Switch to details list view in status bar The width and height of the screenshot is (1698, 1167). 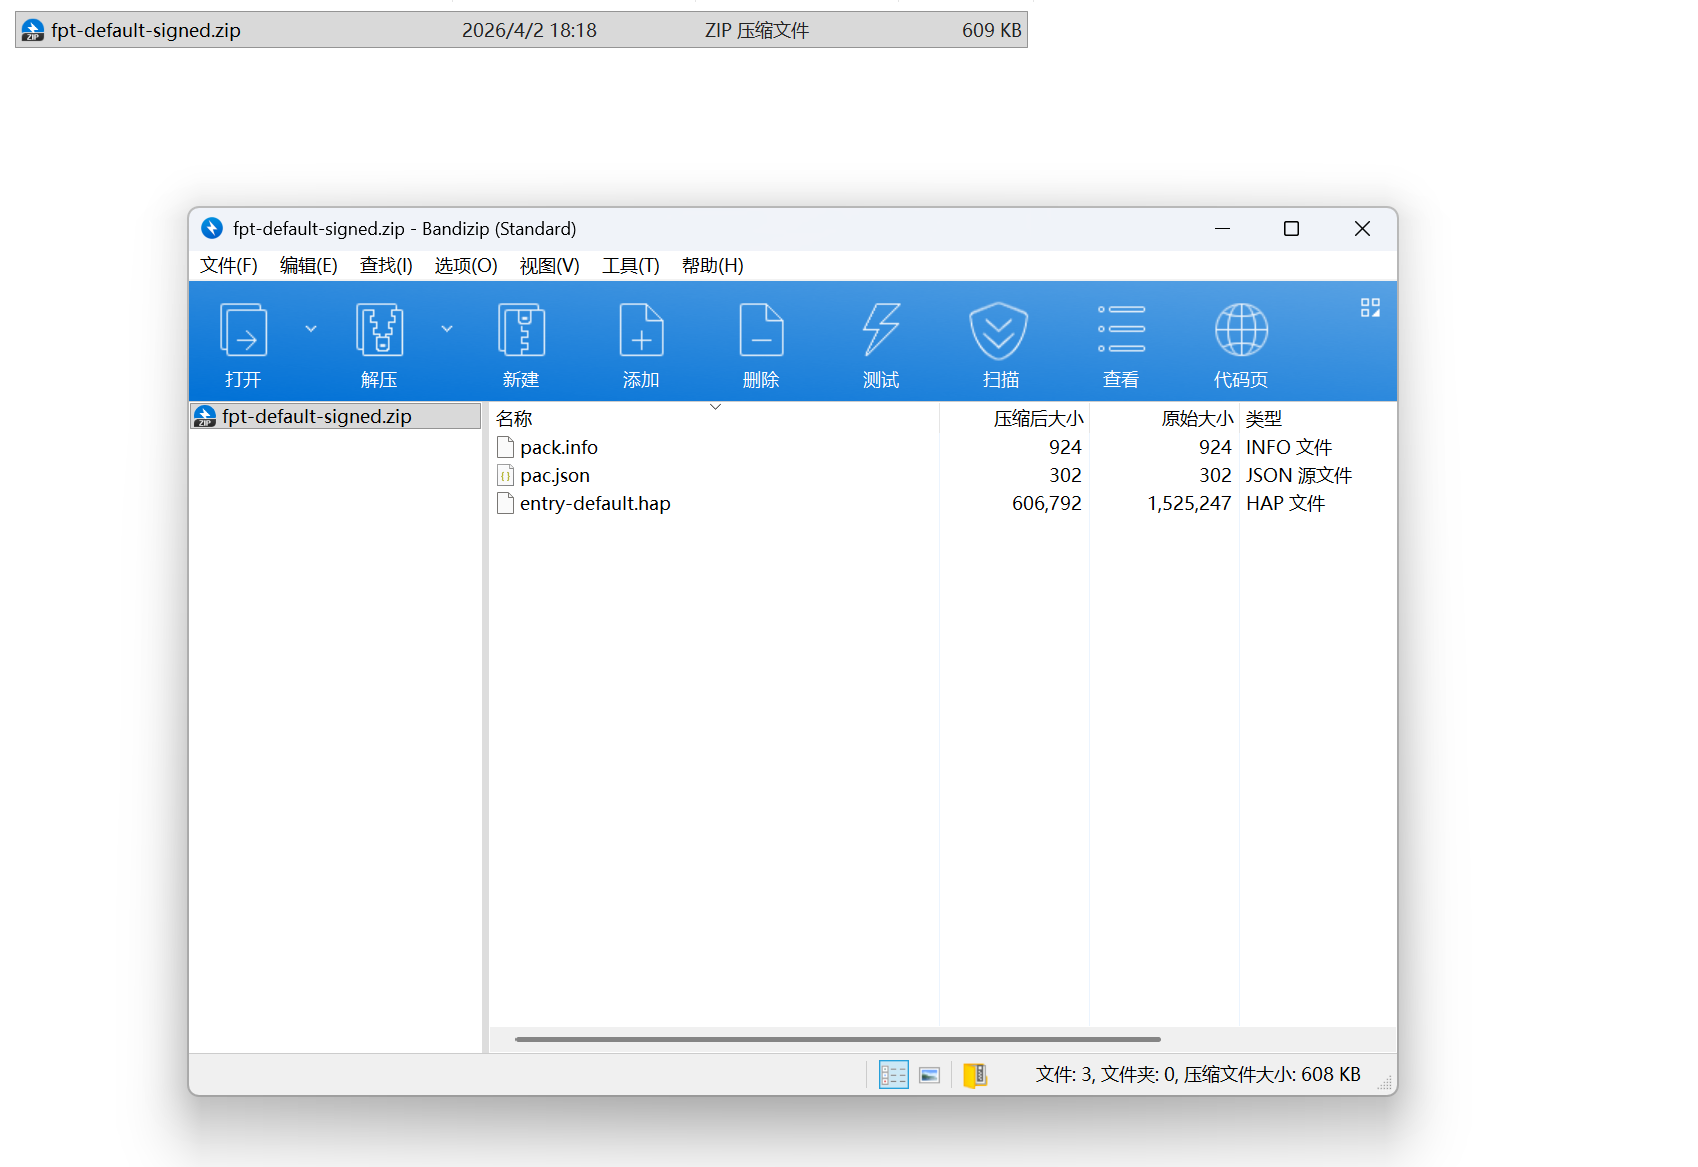(x=893, y=1075)
